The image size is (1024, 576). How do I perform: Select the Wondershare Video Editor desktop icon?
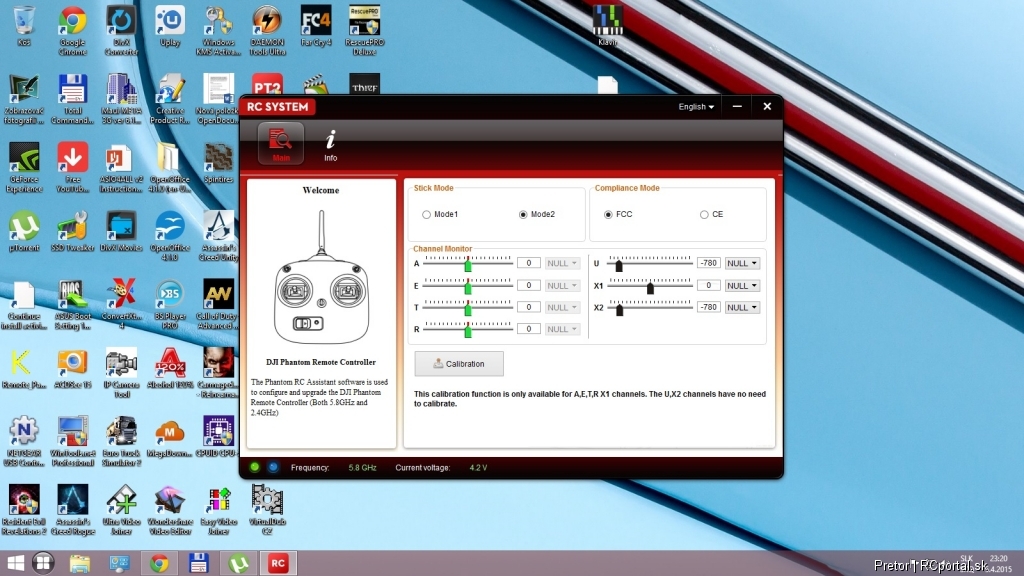[x=170, y=511]
